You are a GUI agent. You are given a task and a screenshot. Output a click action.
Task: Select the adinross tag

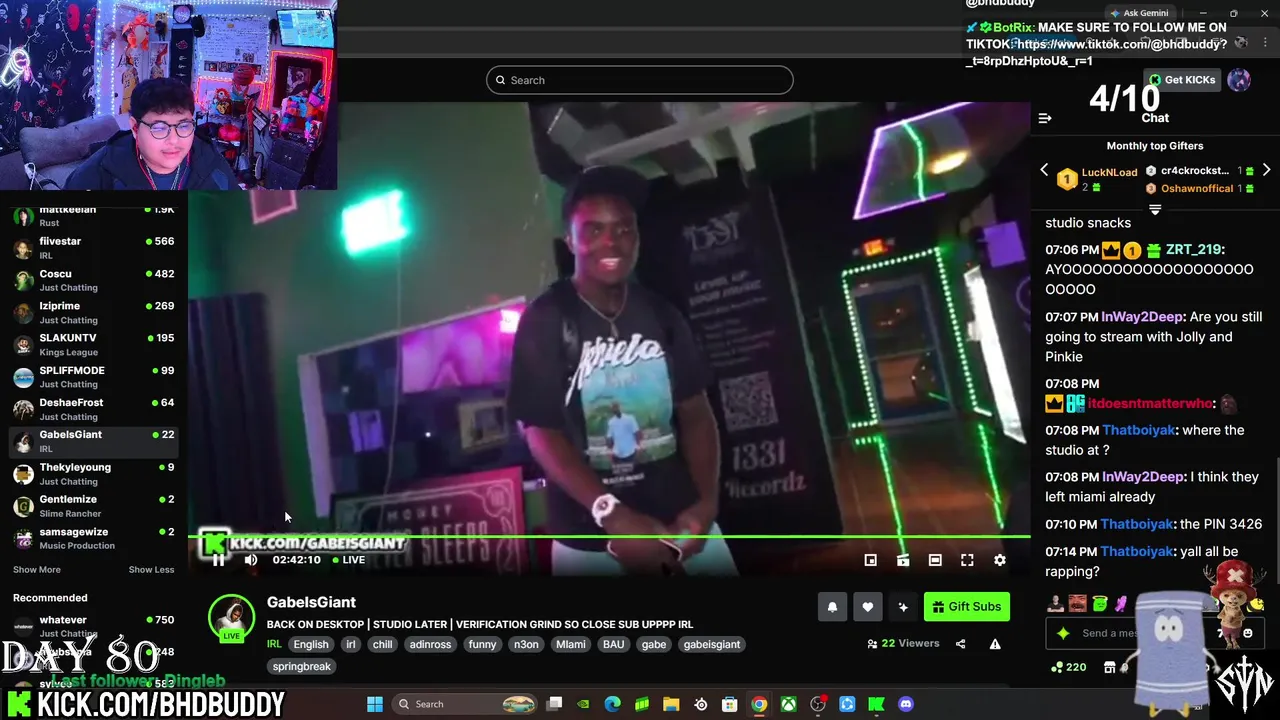430,645
